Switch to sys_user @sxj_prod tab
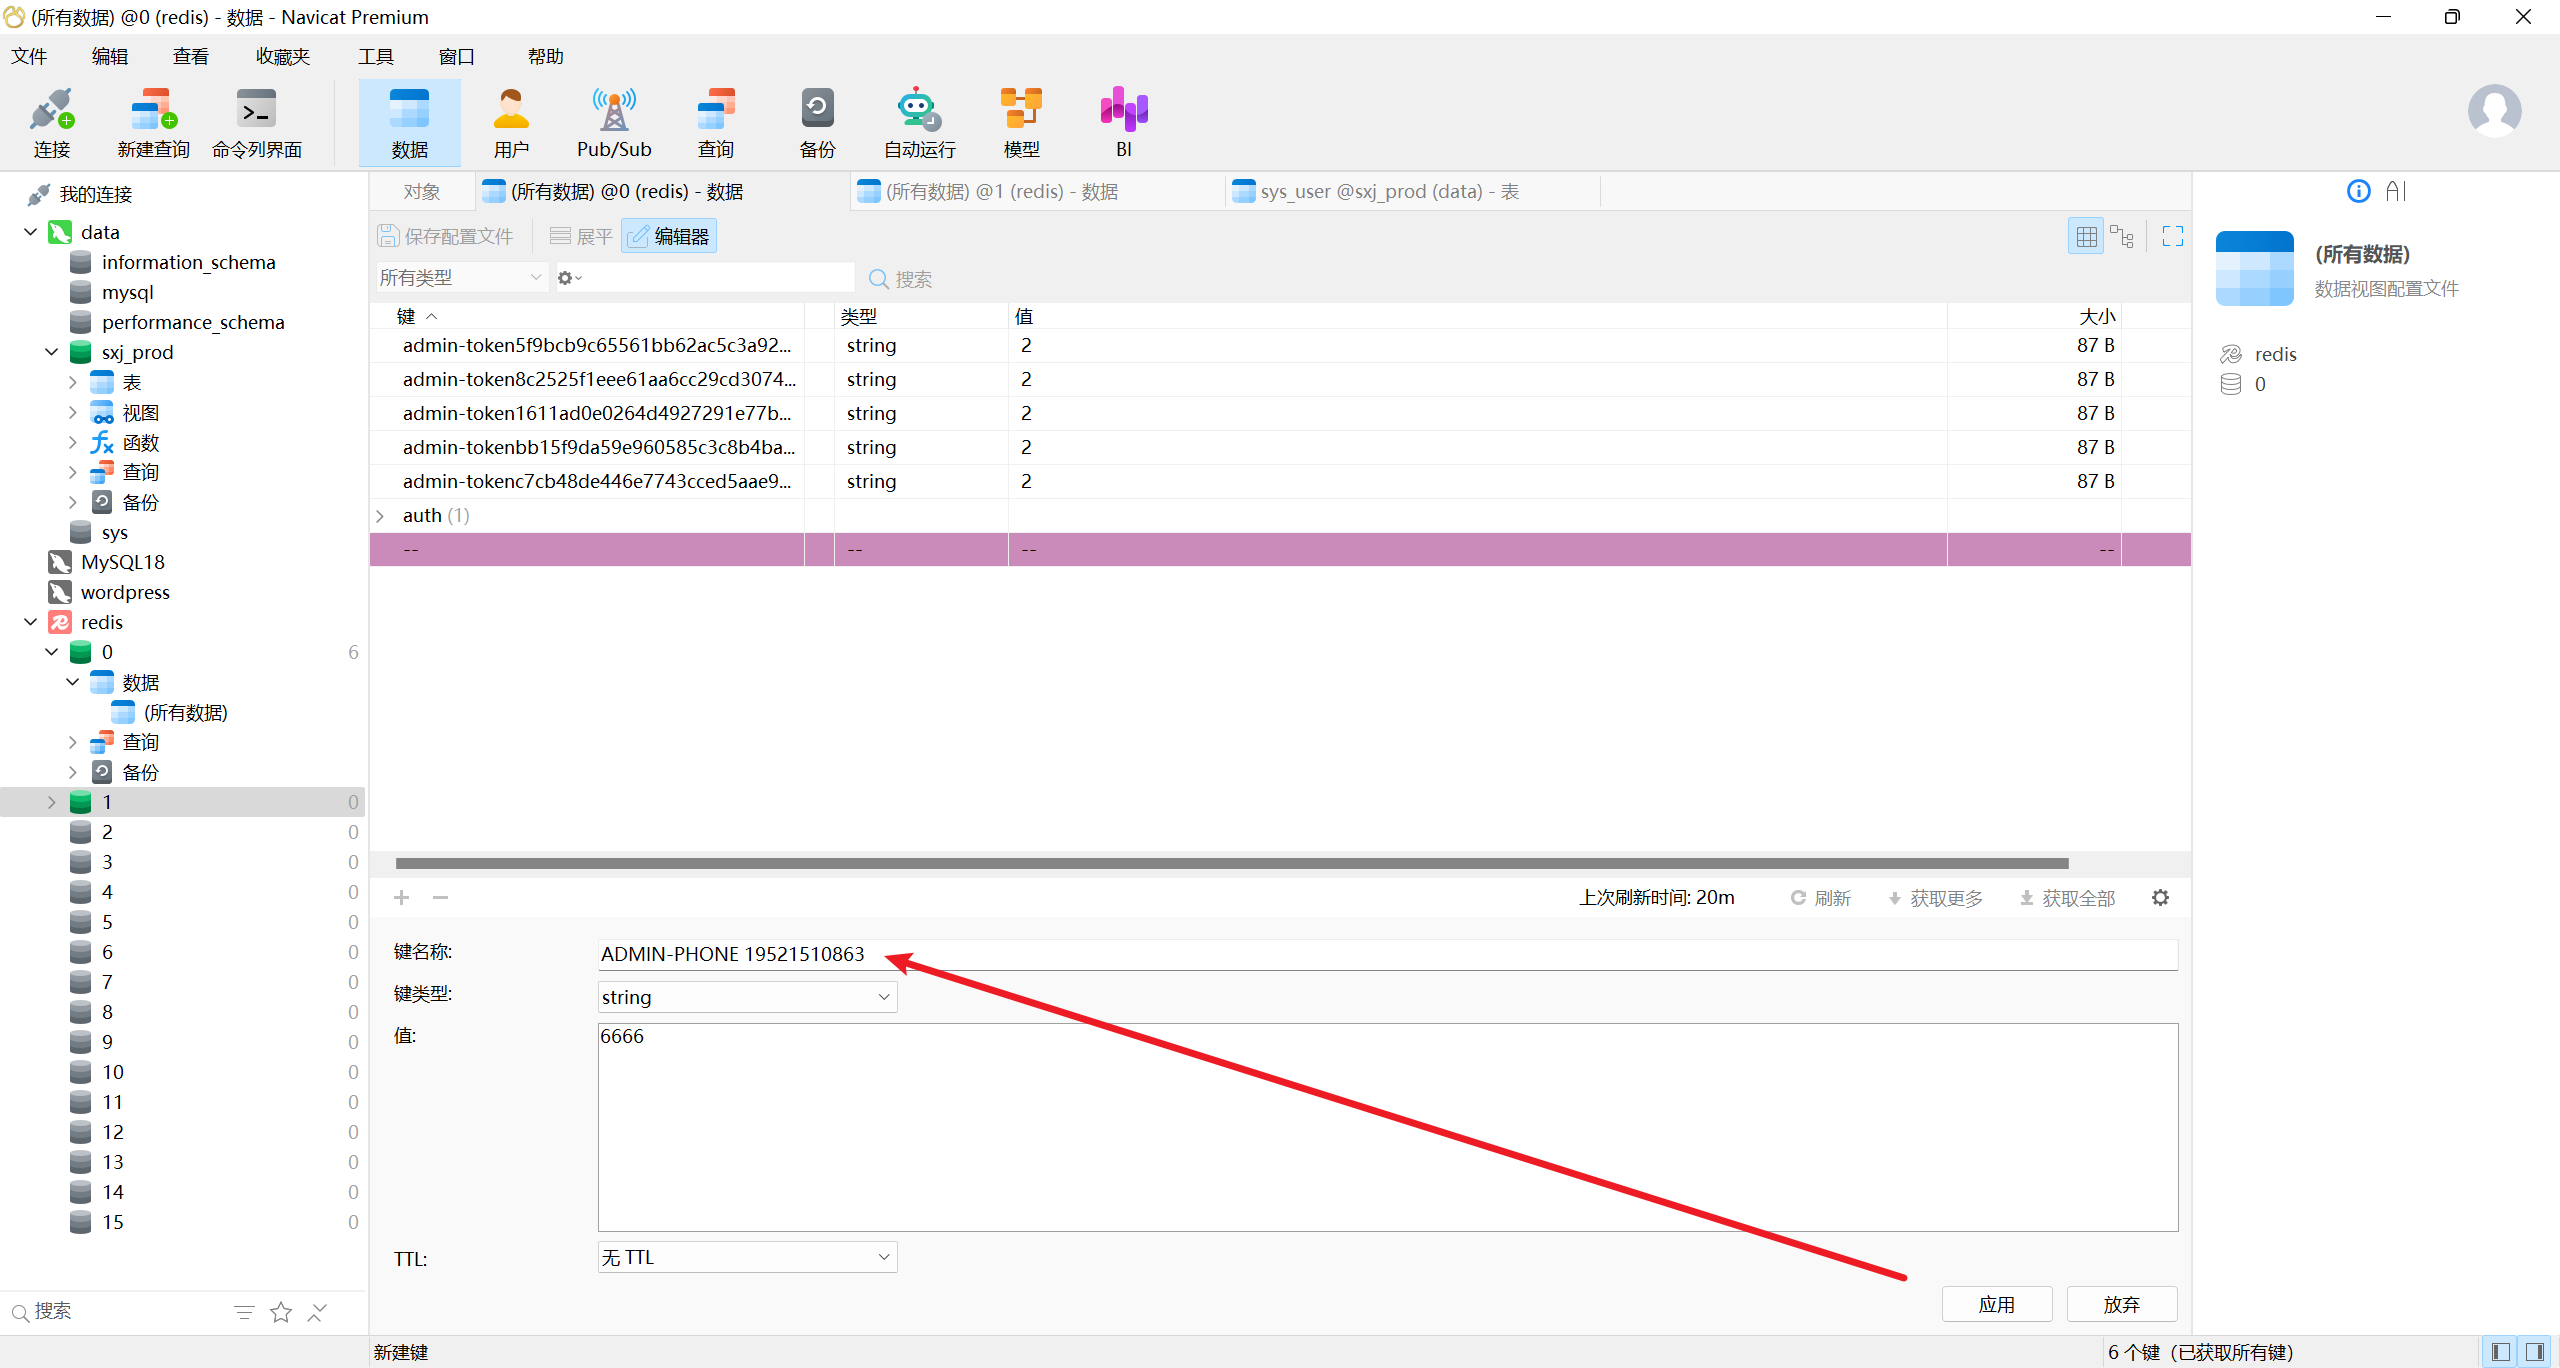This screenshot has height=1368, width=2560. 1388,191
